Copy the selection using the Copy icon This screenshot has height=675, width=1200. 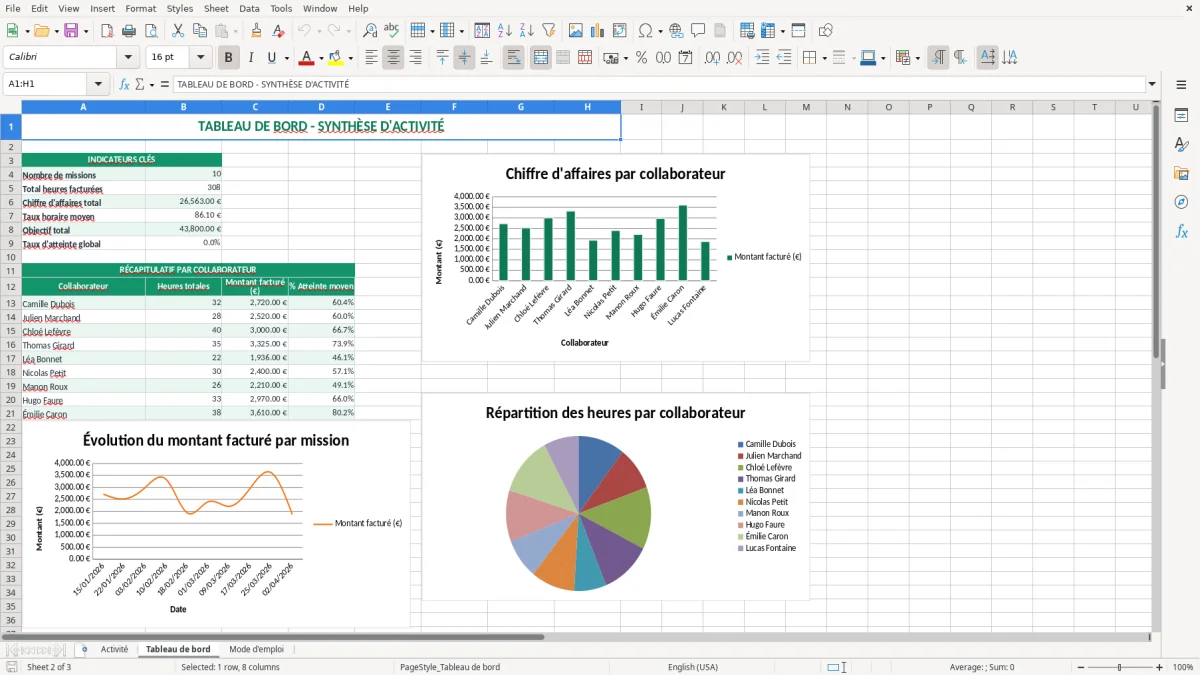[199, 31]
